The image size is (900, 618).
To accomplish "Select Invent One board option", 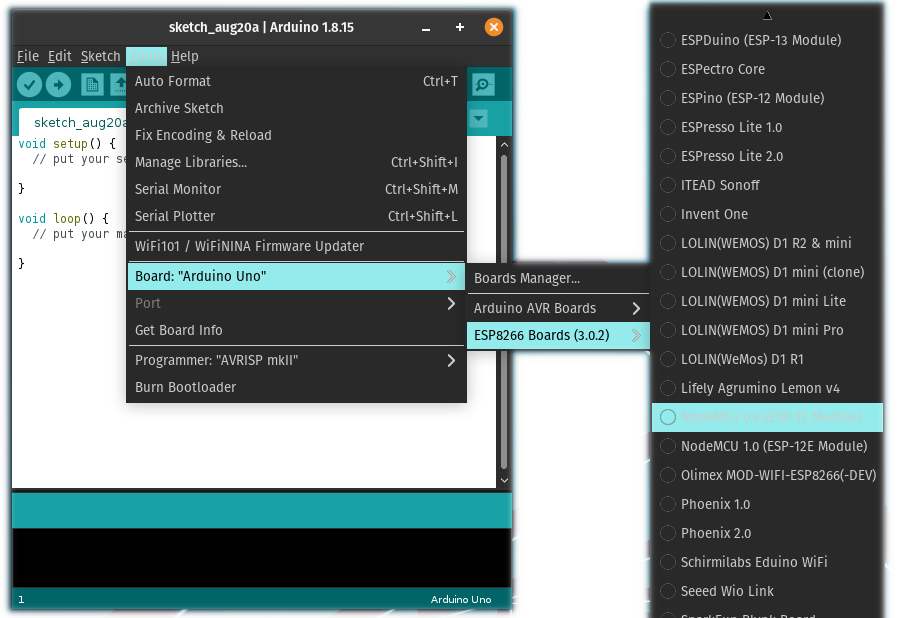I will pyautogui.click(x=767, y=214).
